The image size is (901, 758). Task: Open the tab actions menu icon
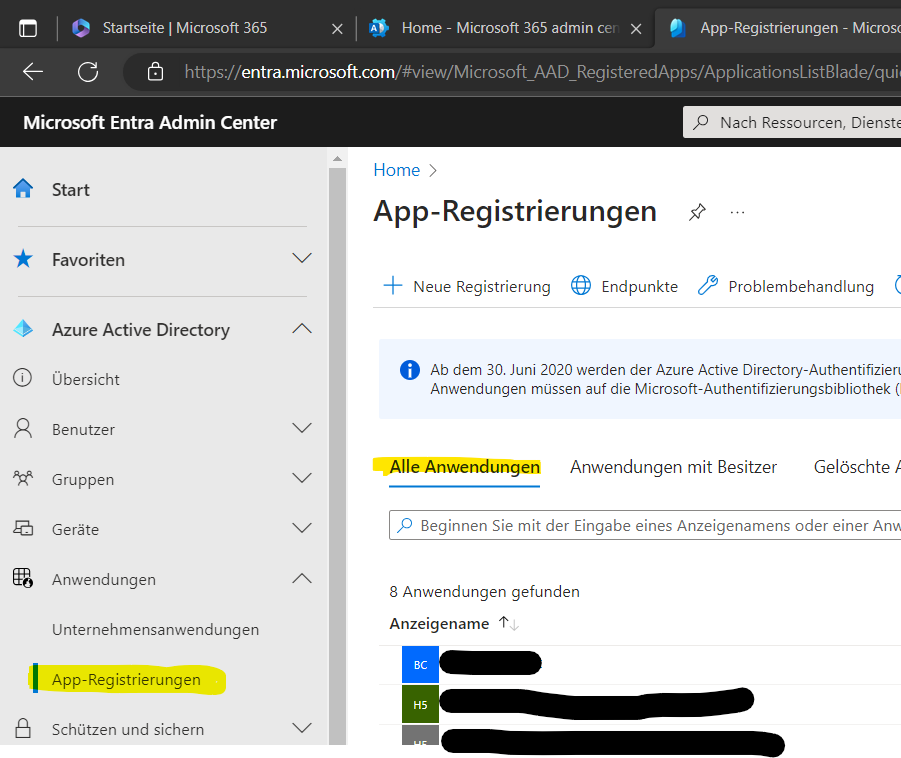pyautogui.click(x=28, y=28)
